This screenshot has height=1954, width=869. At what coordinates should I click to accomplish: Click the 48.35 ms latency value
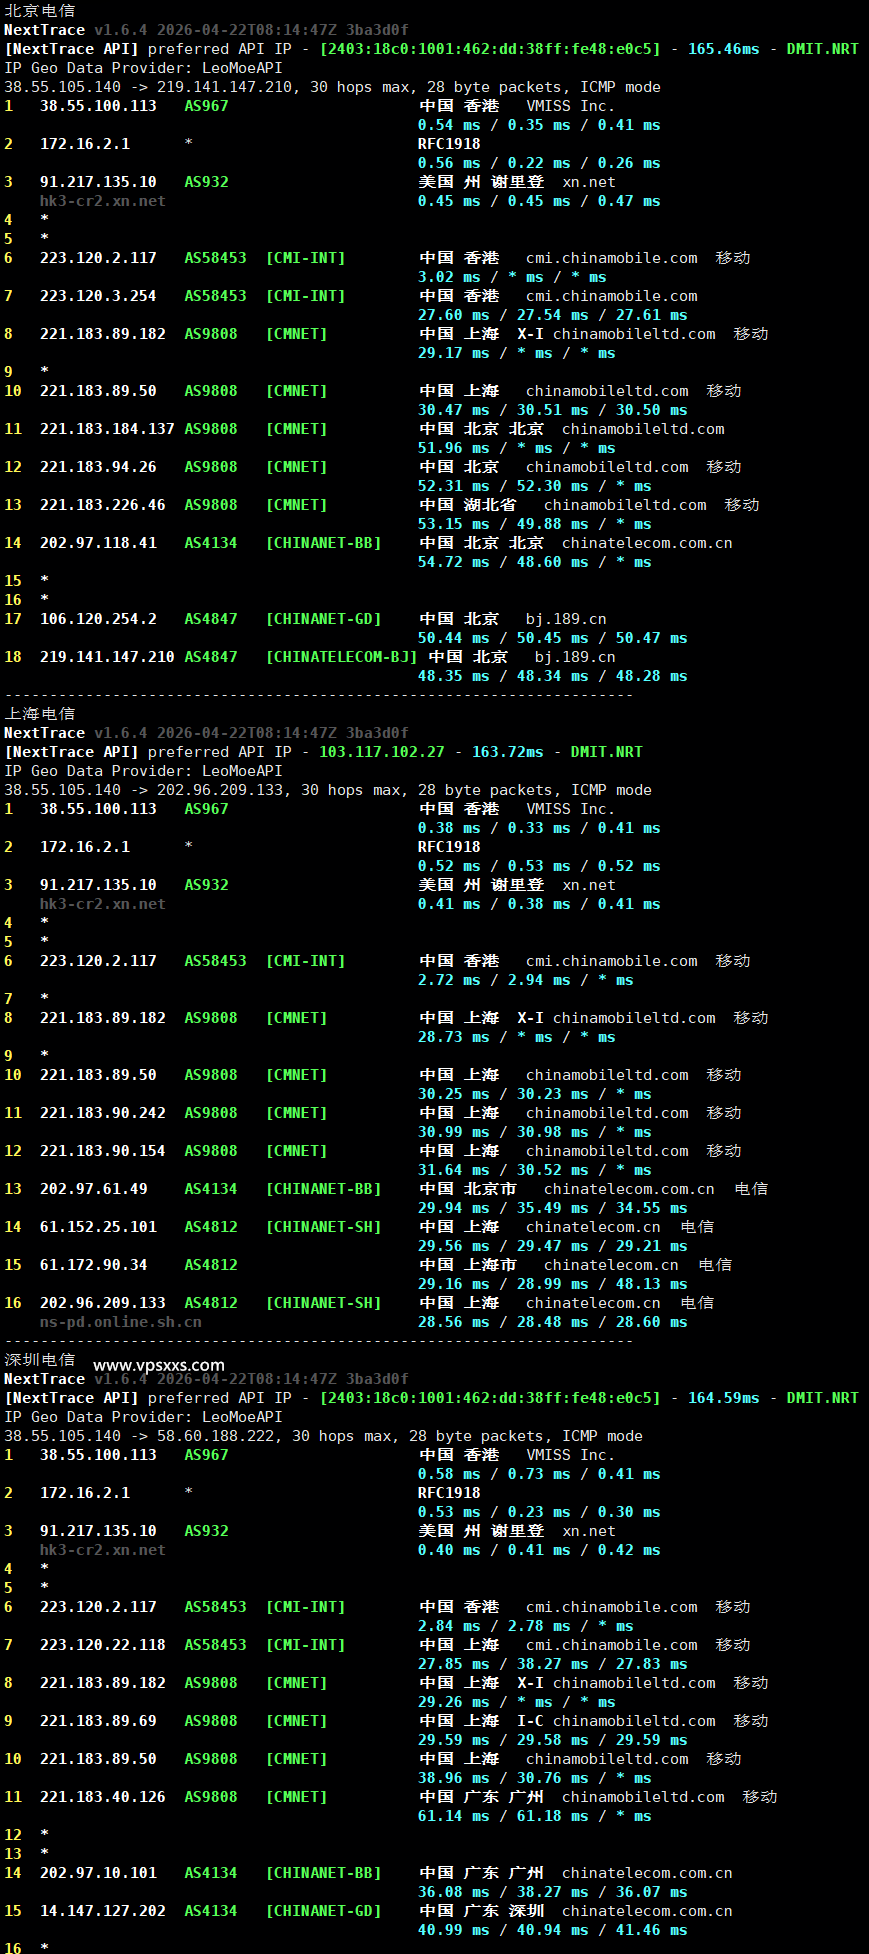point(454,676)
